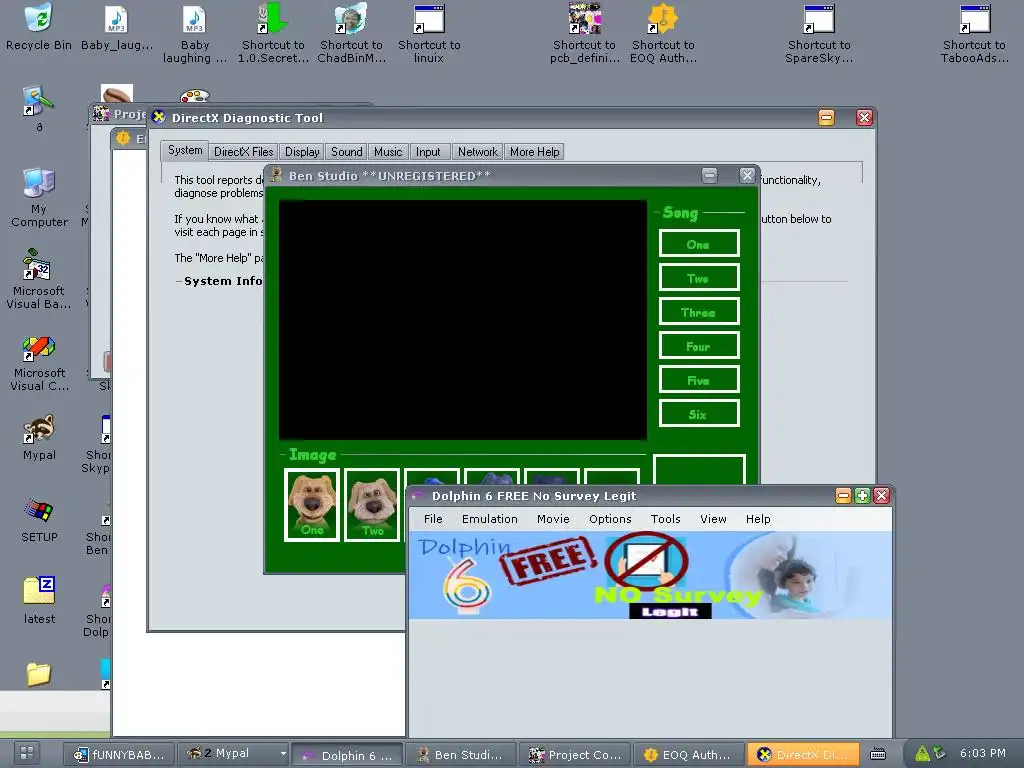Select Ben image thumbnail Two
Viewport: 1024px width, 768px height.
(372, 505)
